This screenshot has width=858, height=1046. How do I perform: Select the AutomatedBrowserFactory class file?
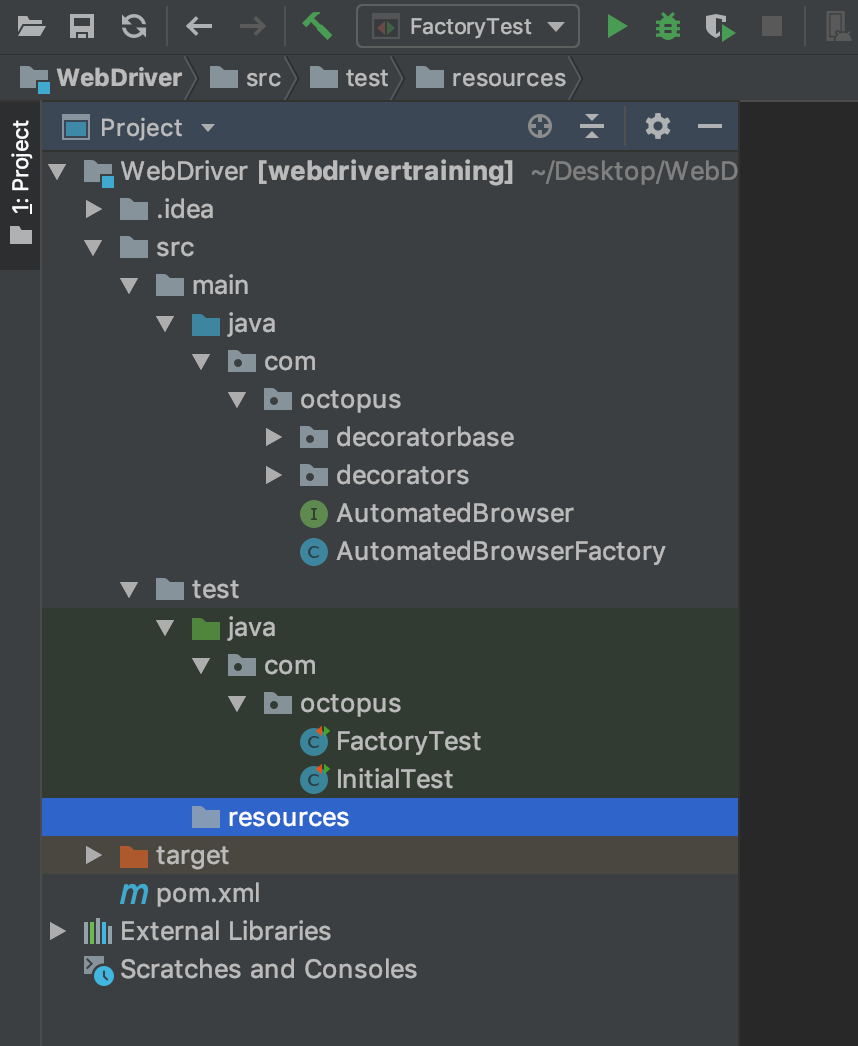click(x=500, y=551)
